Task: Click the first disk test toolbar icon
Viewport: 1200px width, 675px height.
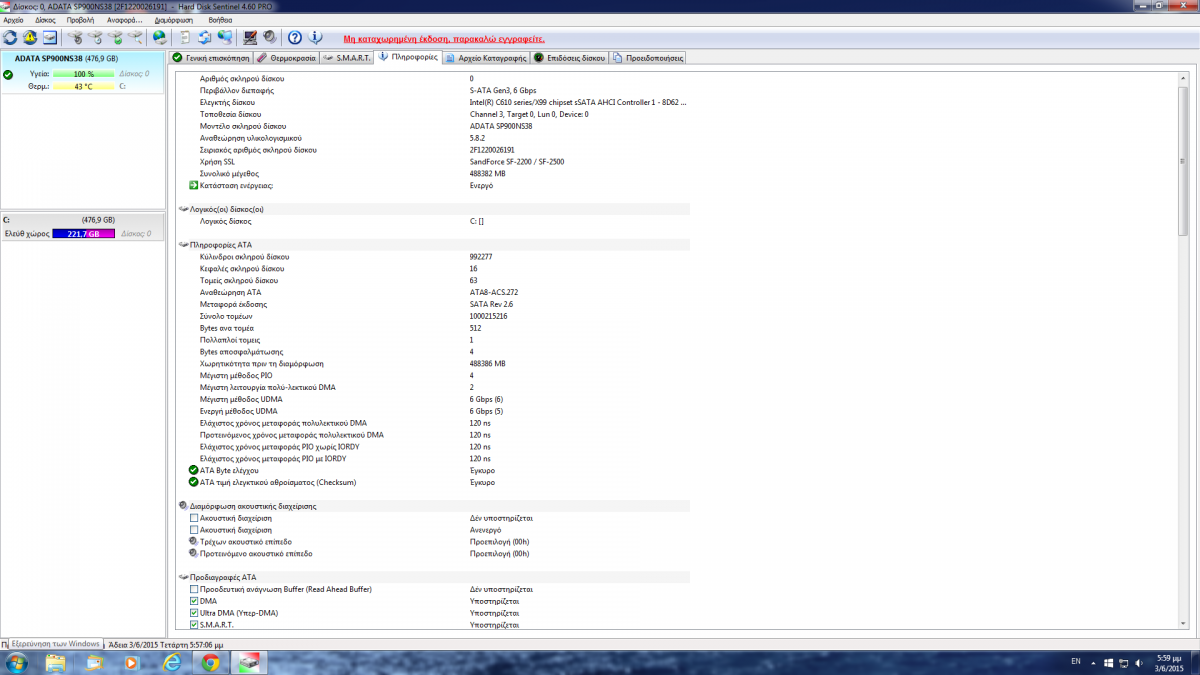Action: click(x=75, y=38)
